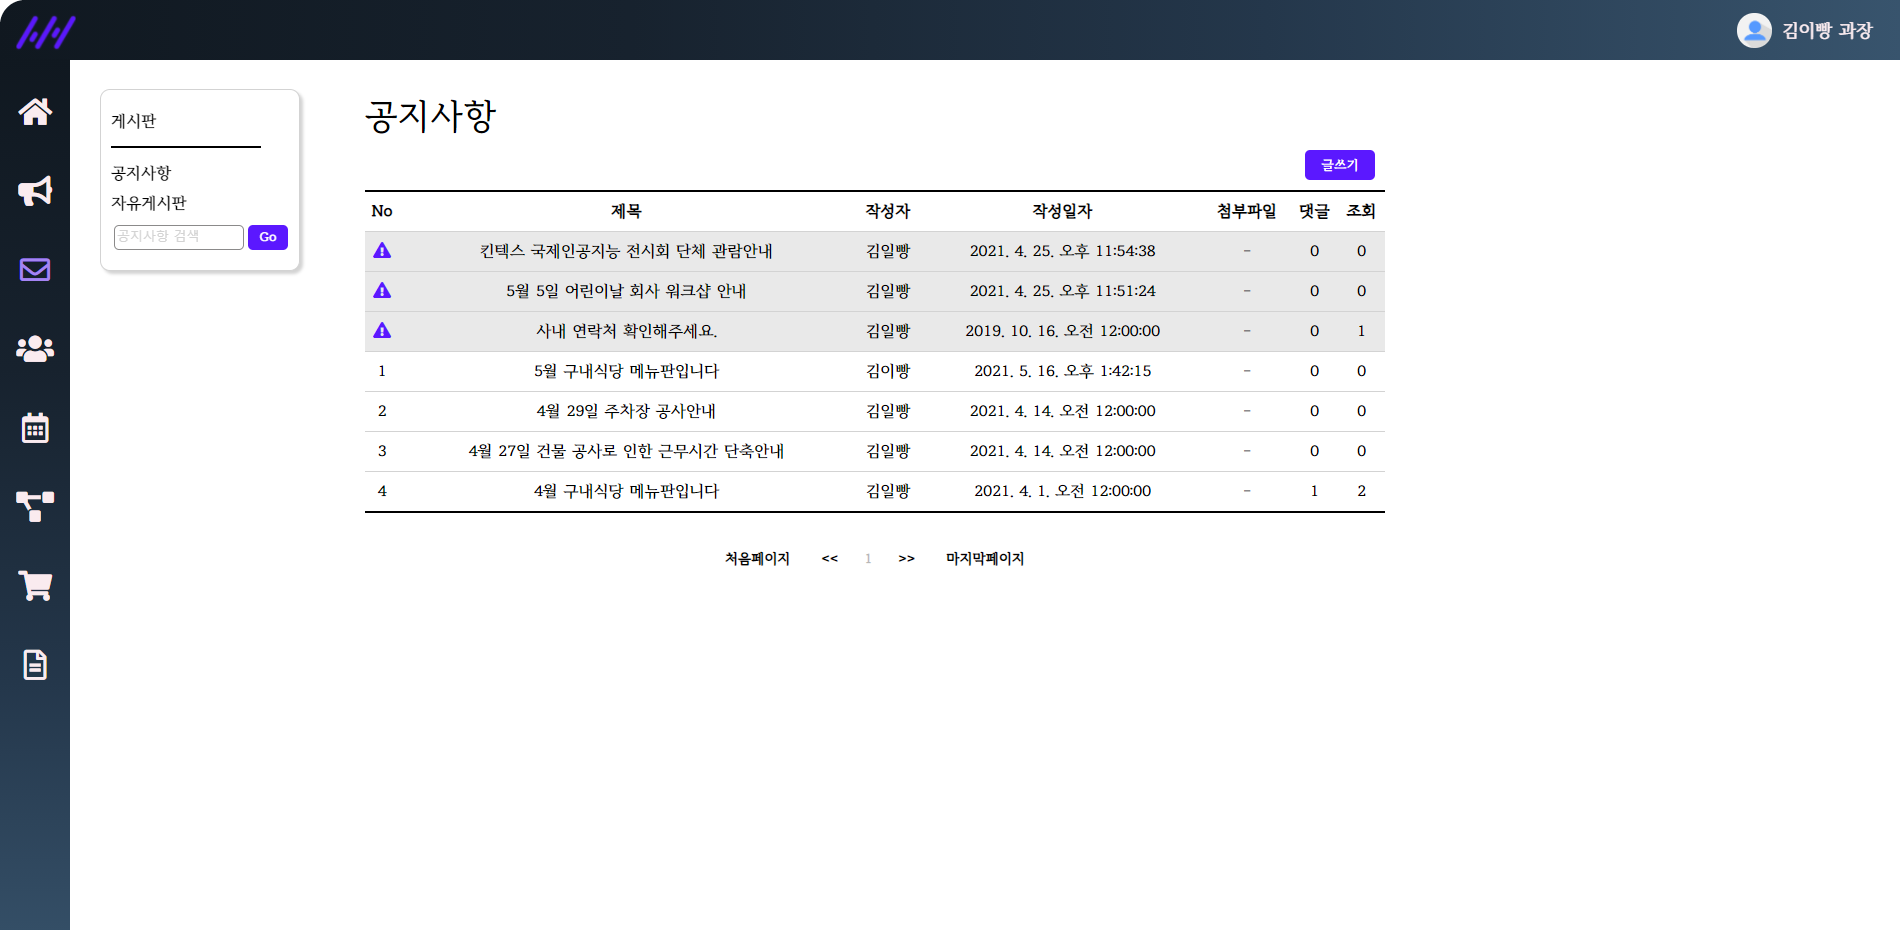Click the No column header
Viewport: 1900px width, 930px height.
pyautogui.click(x=382, y=211)
